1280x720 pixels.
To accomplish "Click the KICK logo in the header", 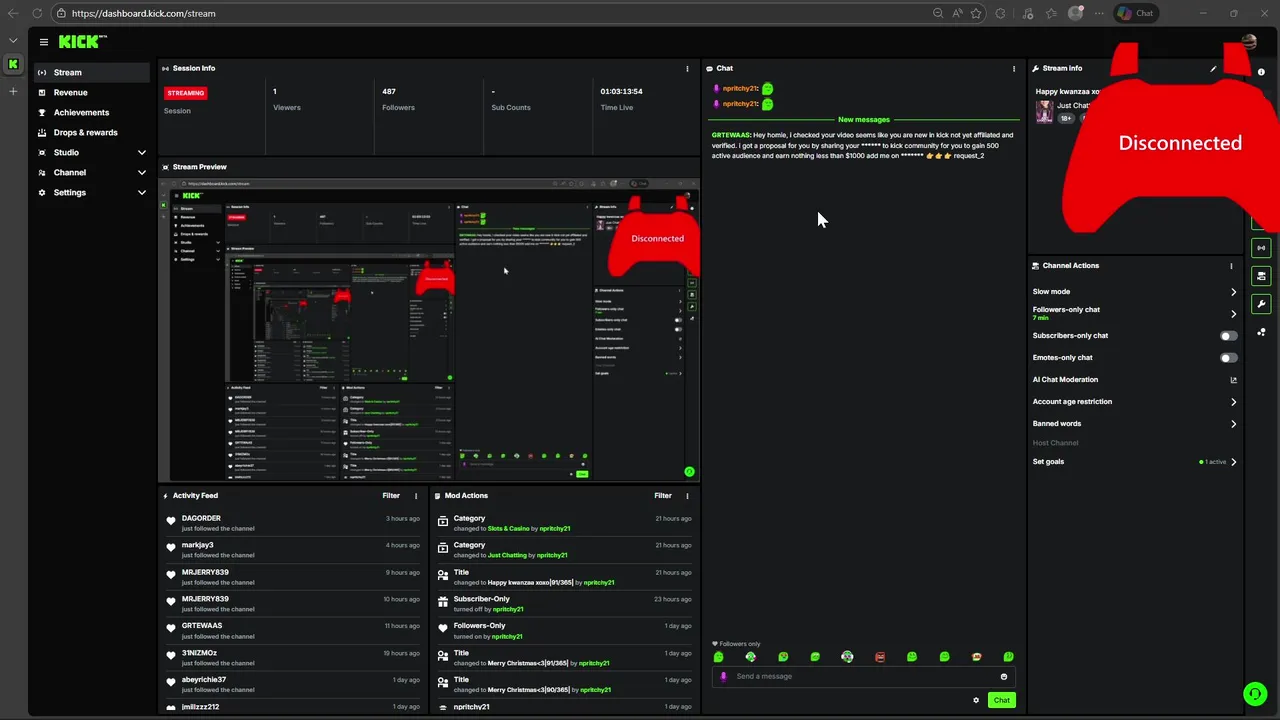I will 82,42.
